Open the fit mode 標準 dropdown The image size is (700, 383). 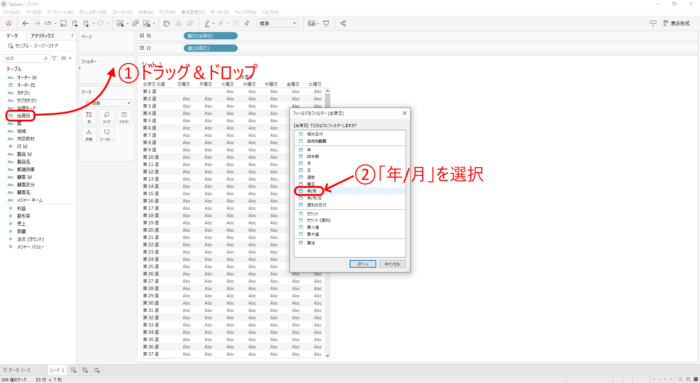coord(277,23)
